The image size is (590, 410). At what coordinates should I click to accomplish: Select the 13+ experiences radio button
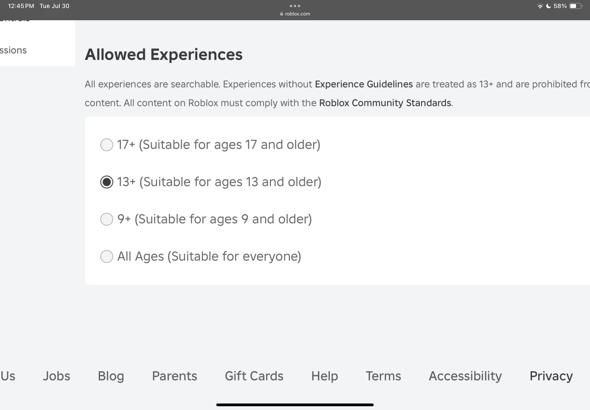coord(106,182)
